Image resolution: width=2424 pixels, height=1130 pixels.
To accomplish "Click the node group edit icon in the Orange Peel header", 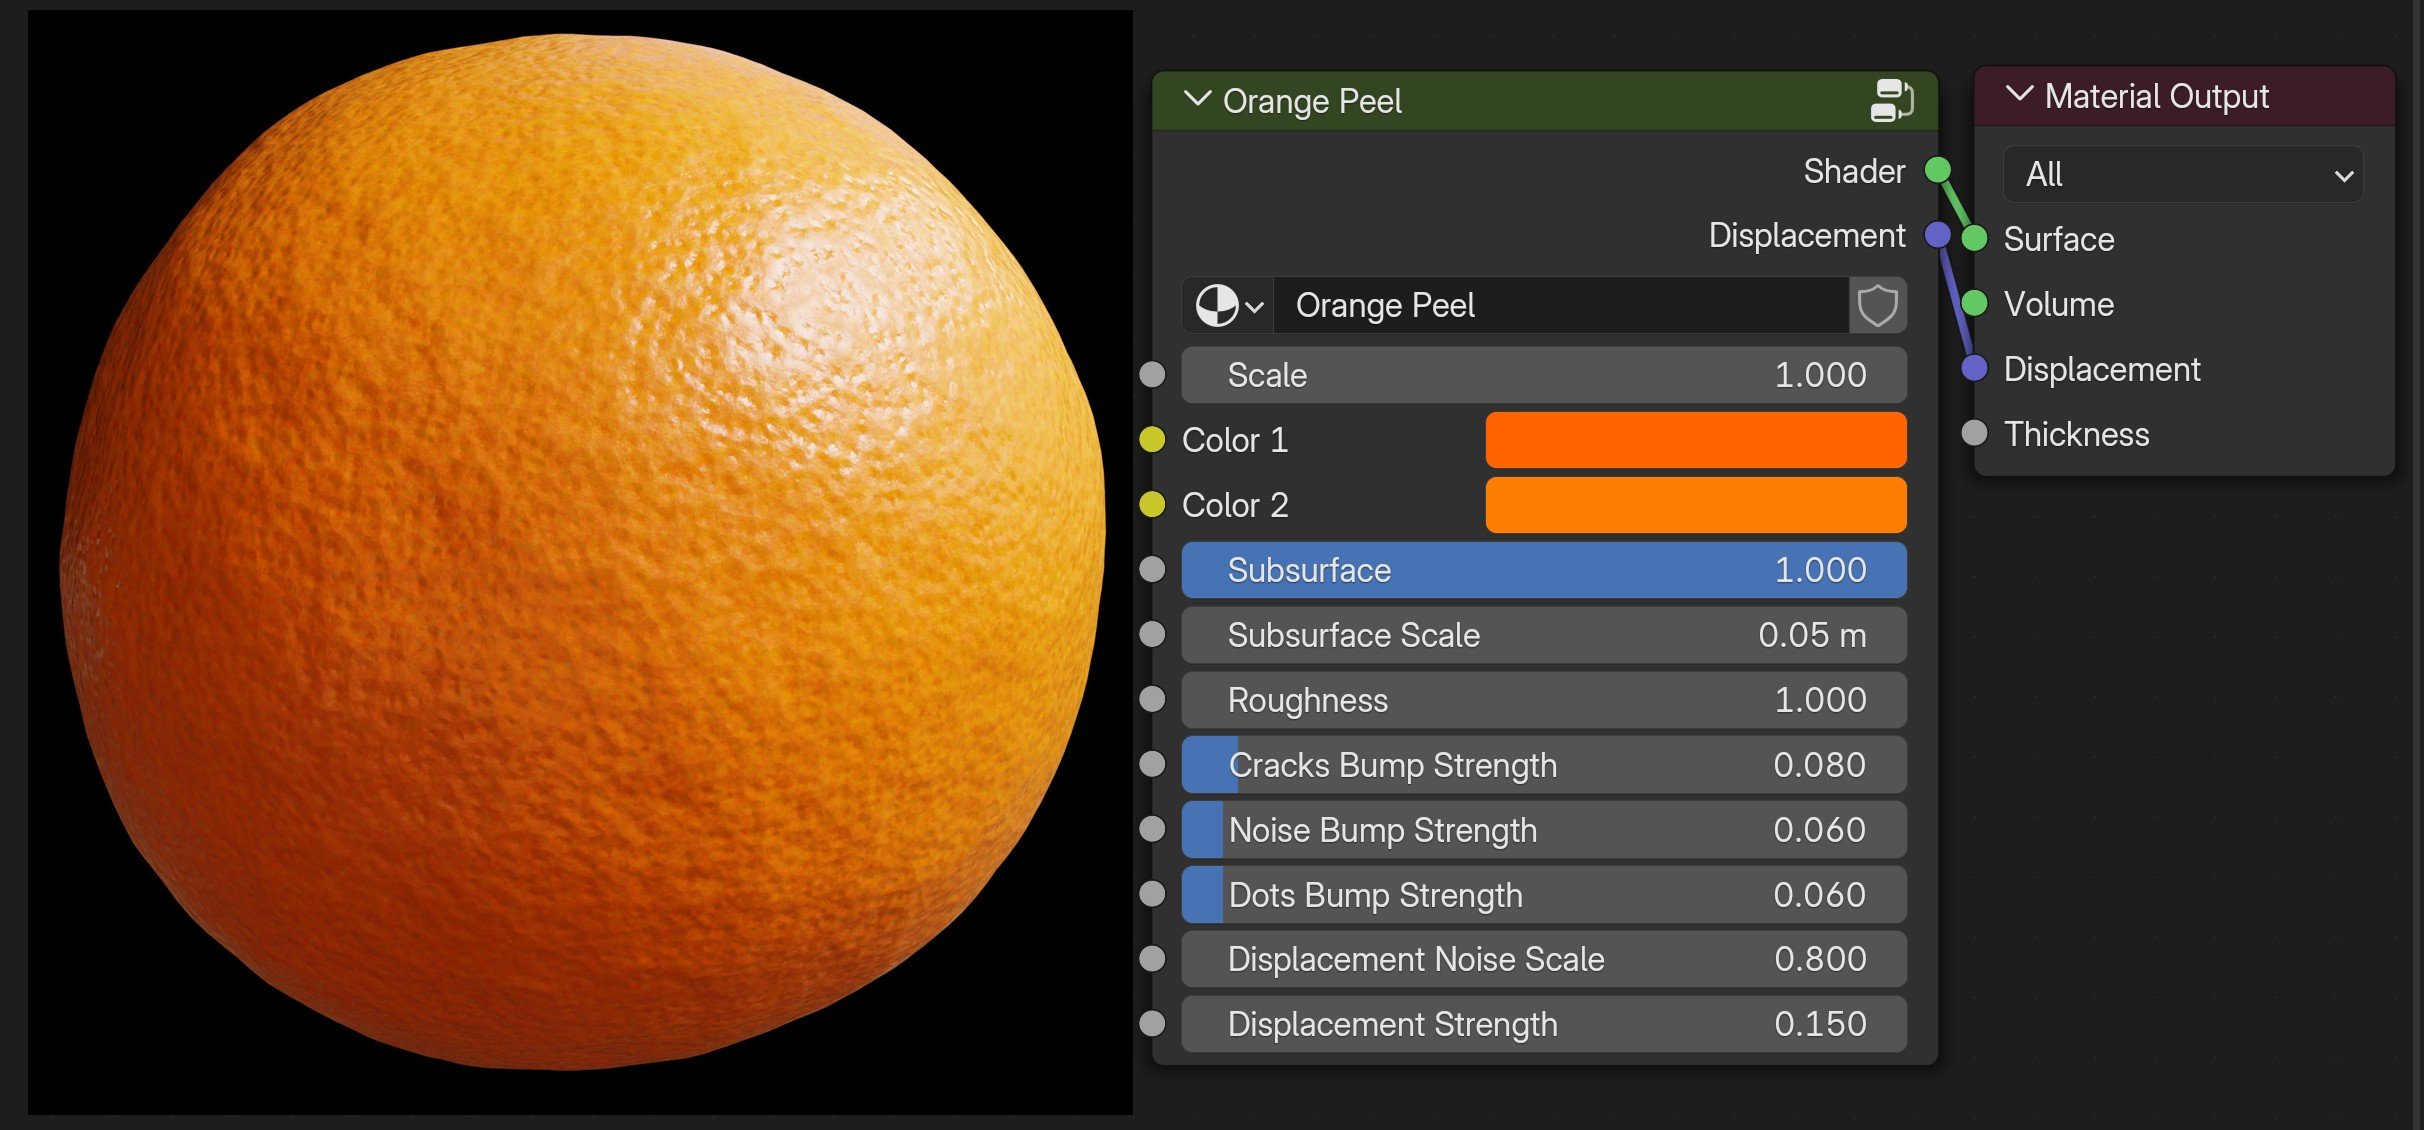I will click(1890, 101).
